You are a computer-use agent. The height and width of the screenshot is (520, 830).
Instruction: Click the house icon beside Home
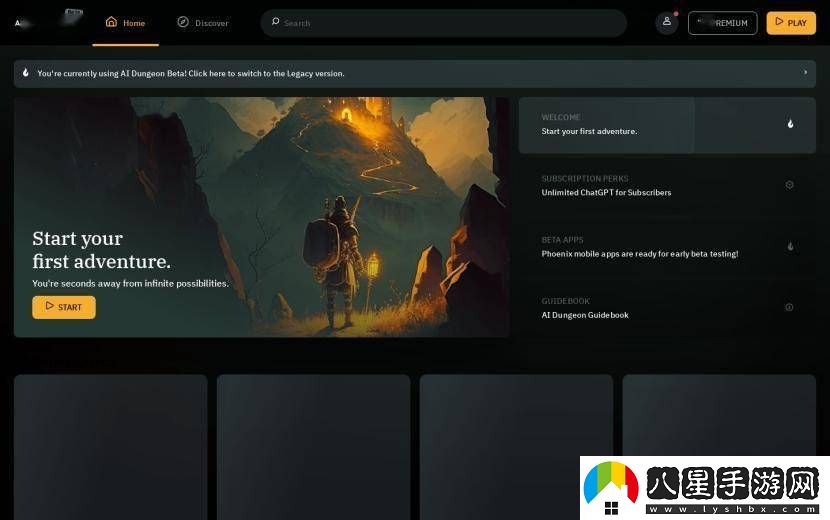[x=111, y=22]
